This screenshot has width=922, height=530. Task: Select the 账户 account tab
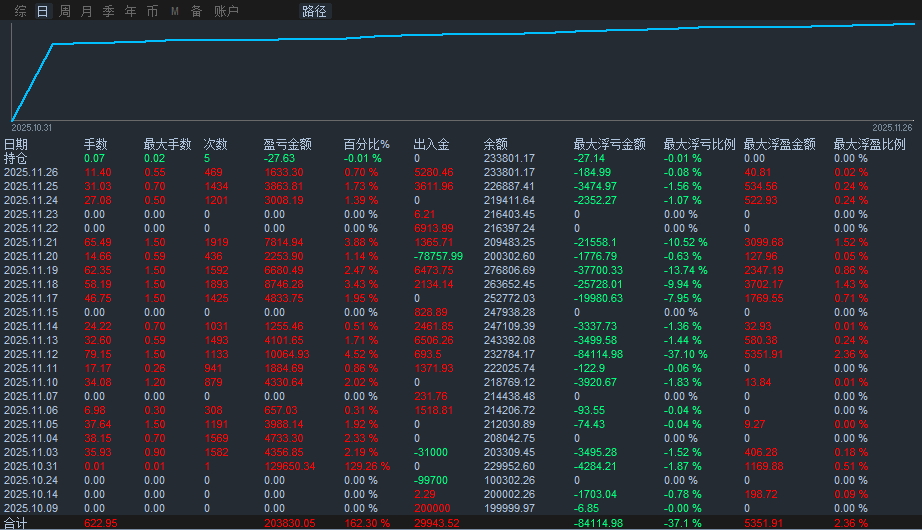pos(226,11)
